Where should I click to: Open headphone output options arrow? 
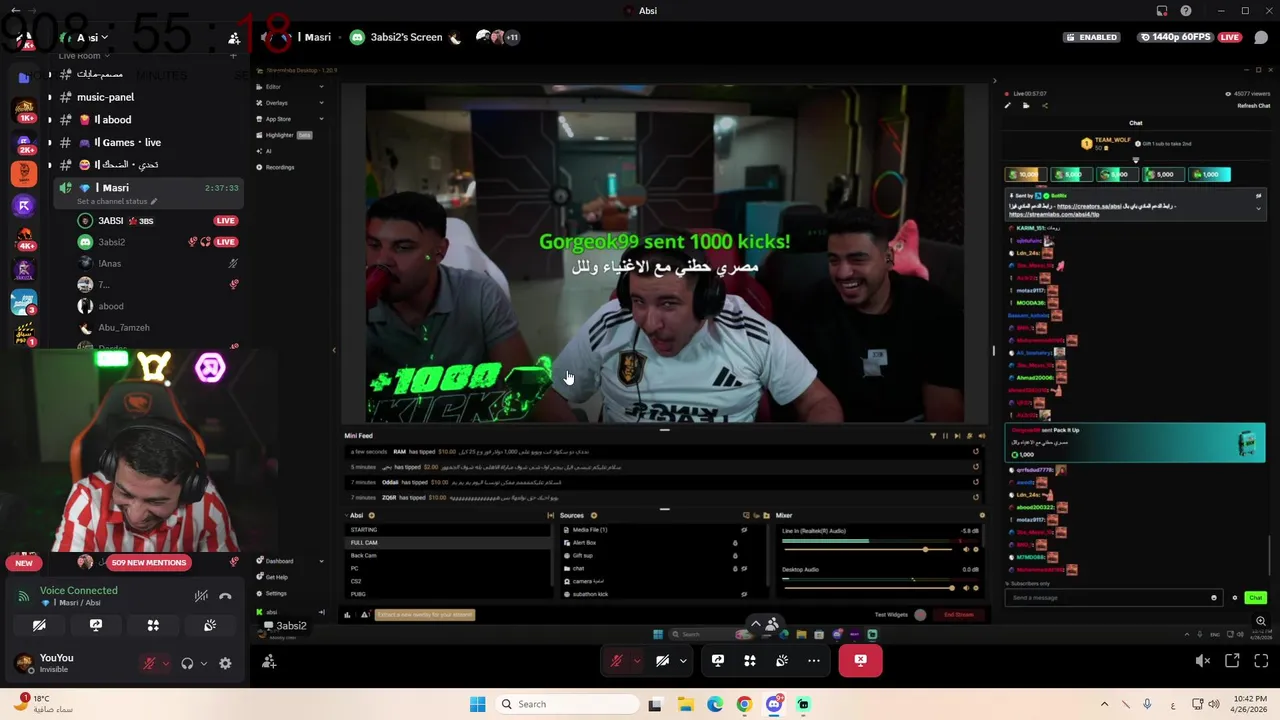pos(203,663)
